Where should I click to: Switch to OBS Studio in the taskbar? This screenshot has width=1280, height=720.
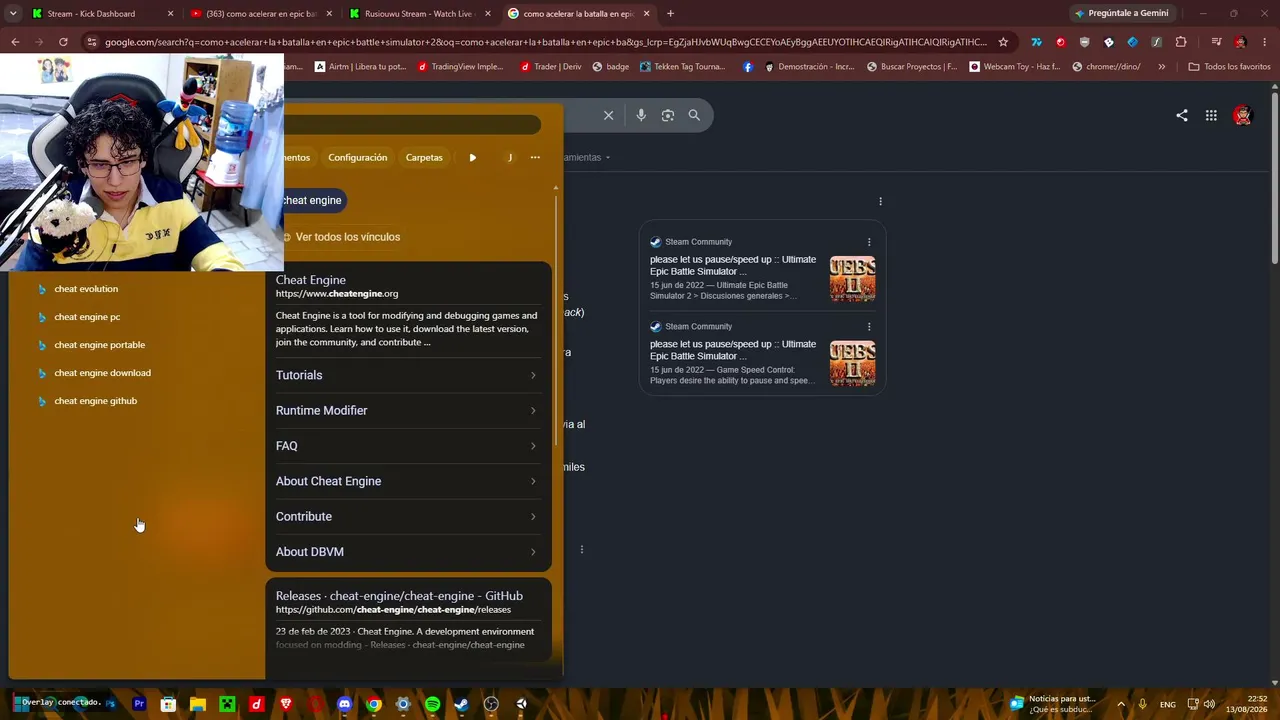(x=491, y=704)
